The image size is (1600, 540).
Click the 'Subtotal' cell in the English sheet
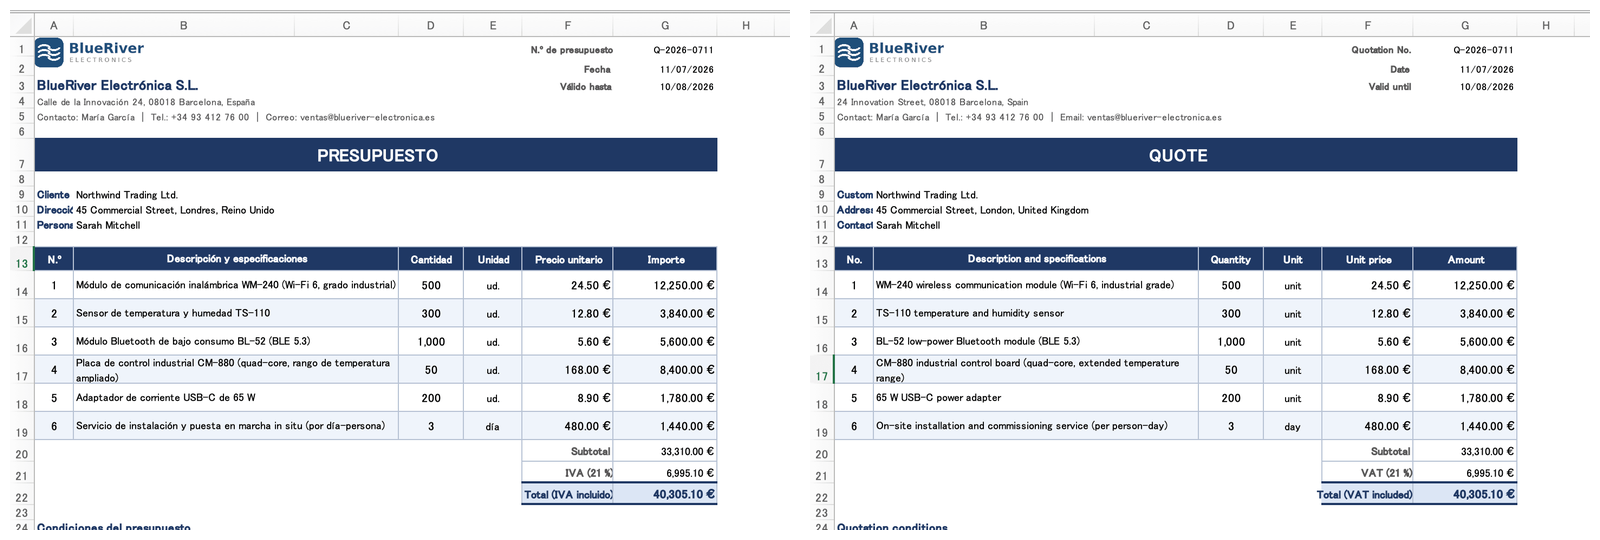1368,452
